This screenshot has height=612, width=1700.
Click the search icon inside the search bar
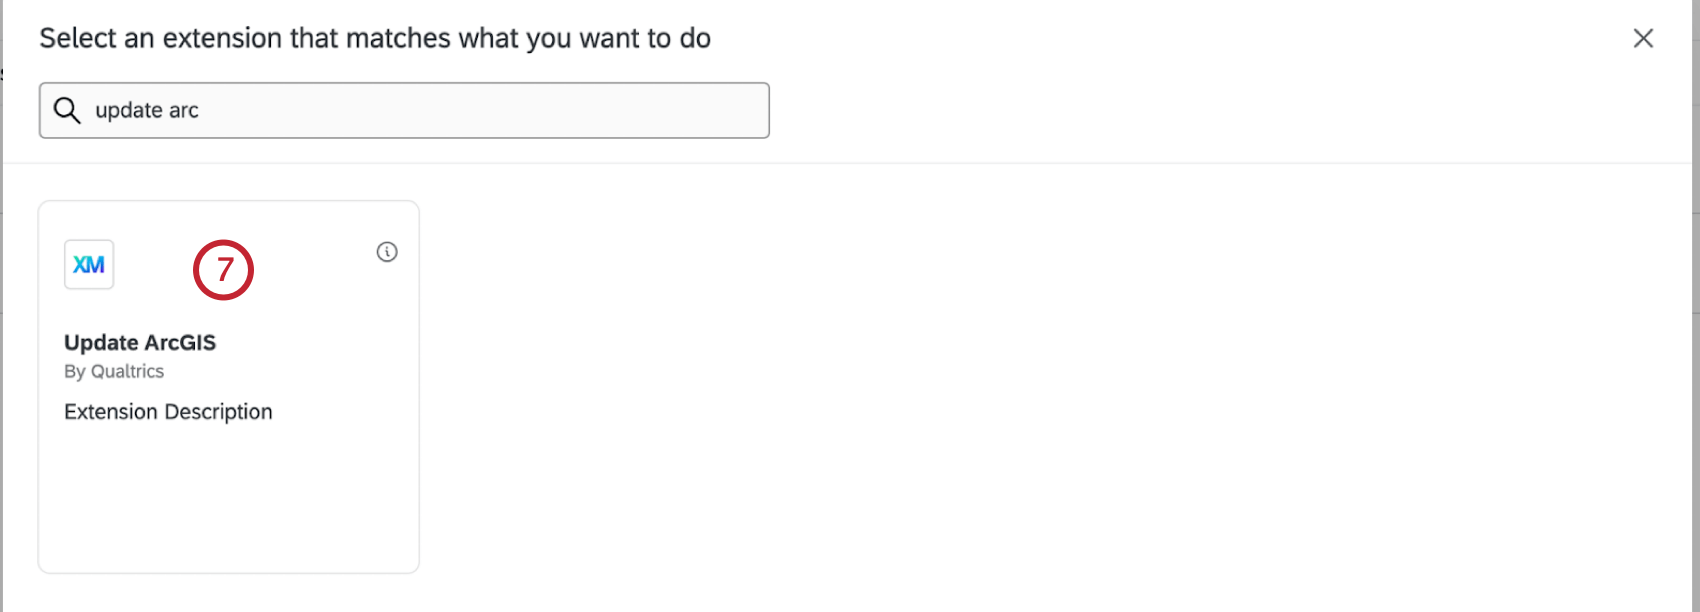[66, 110]
